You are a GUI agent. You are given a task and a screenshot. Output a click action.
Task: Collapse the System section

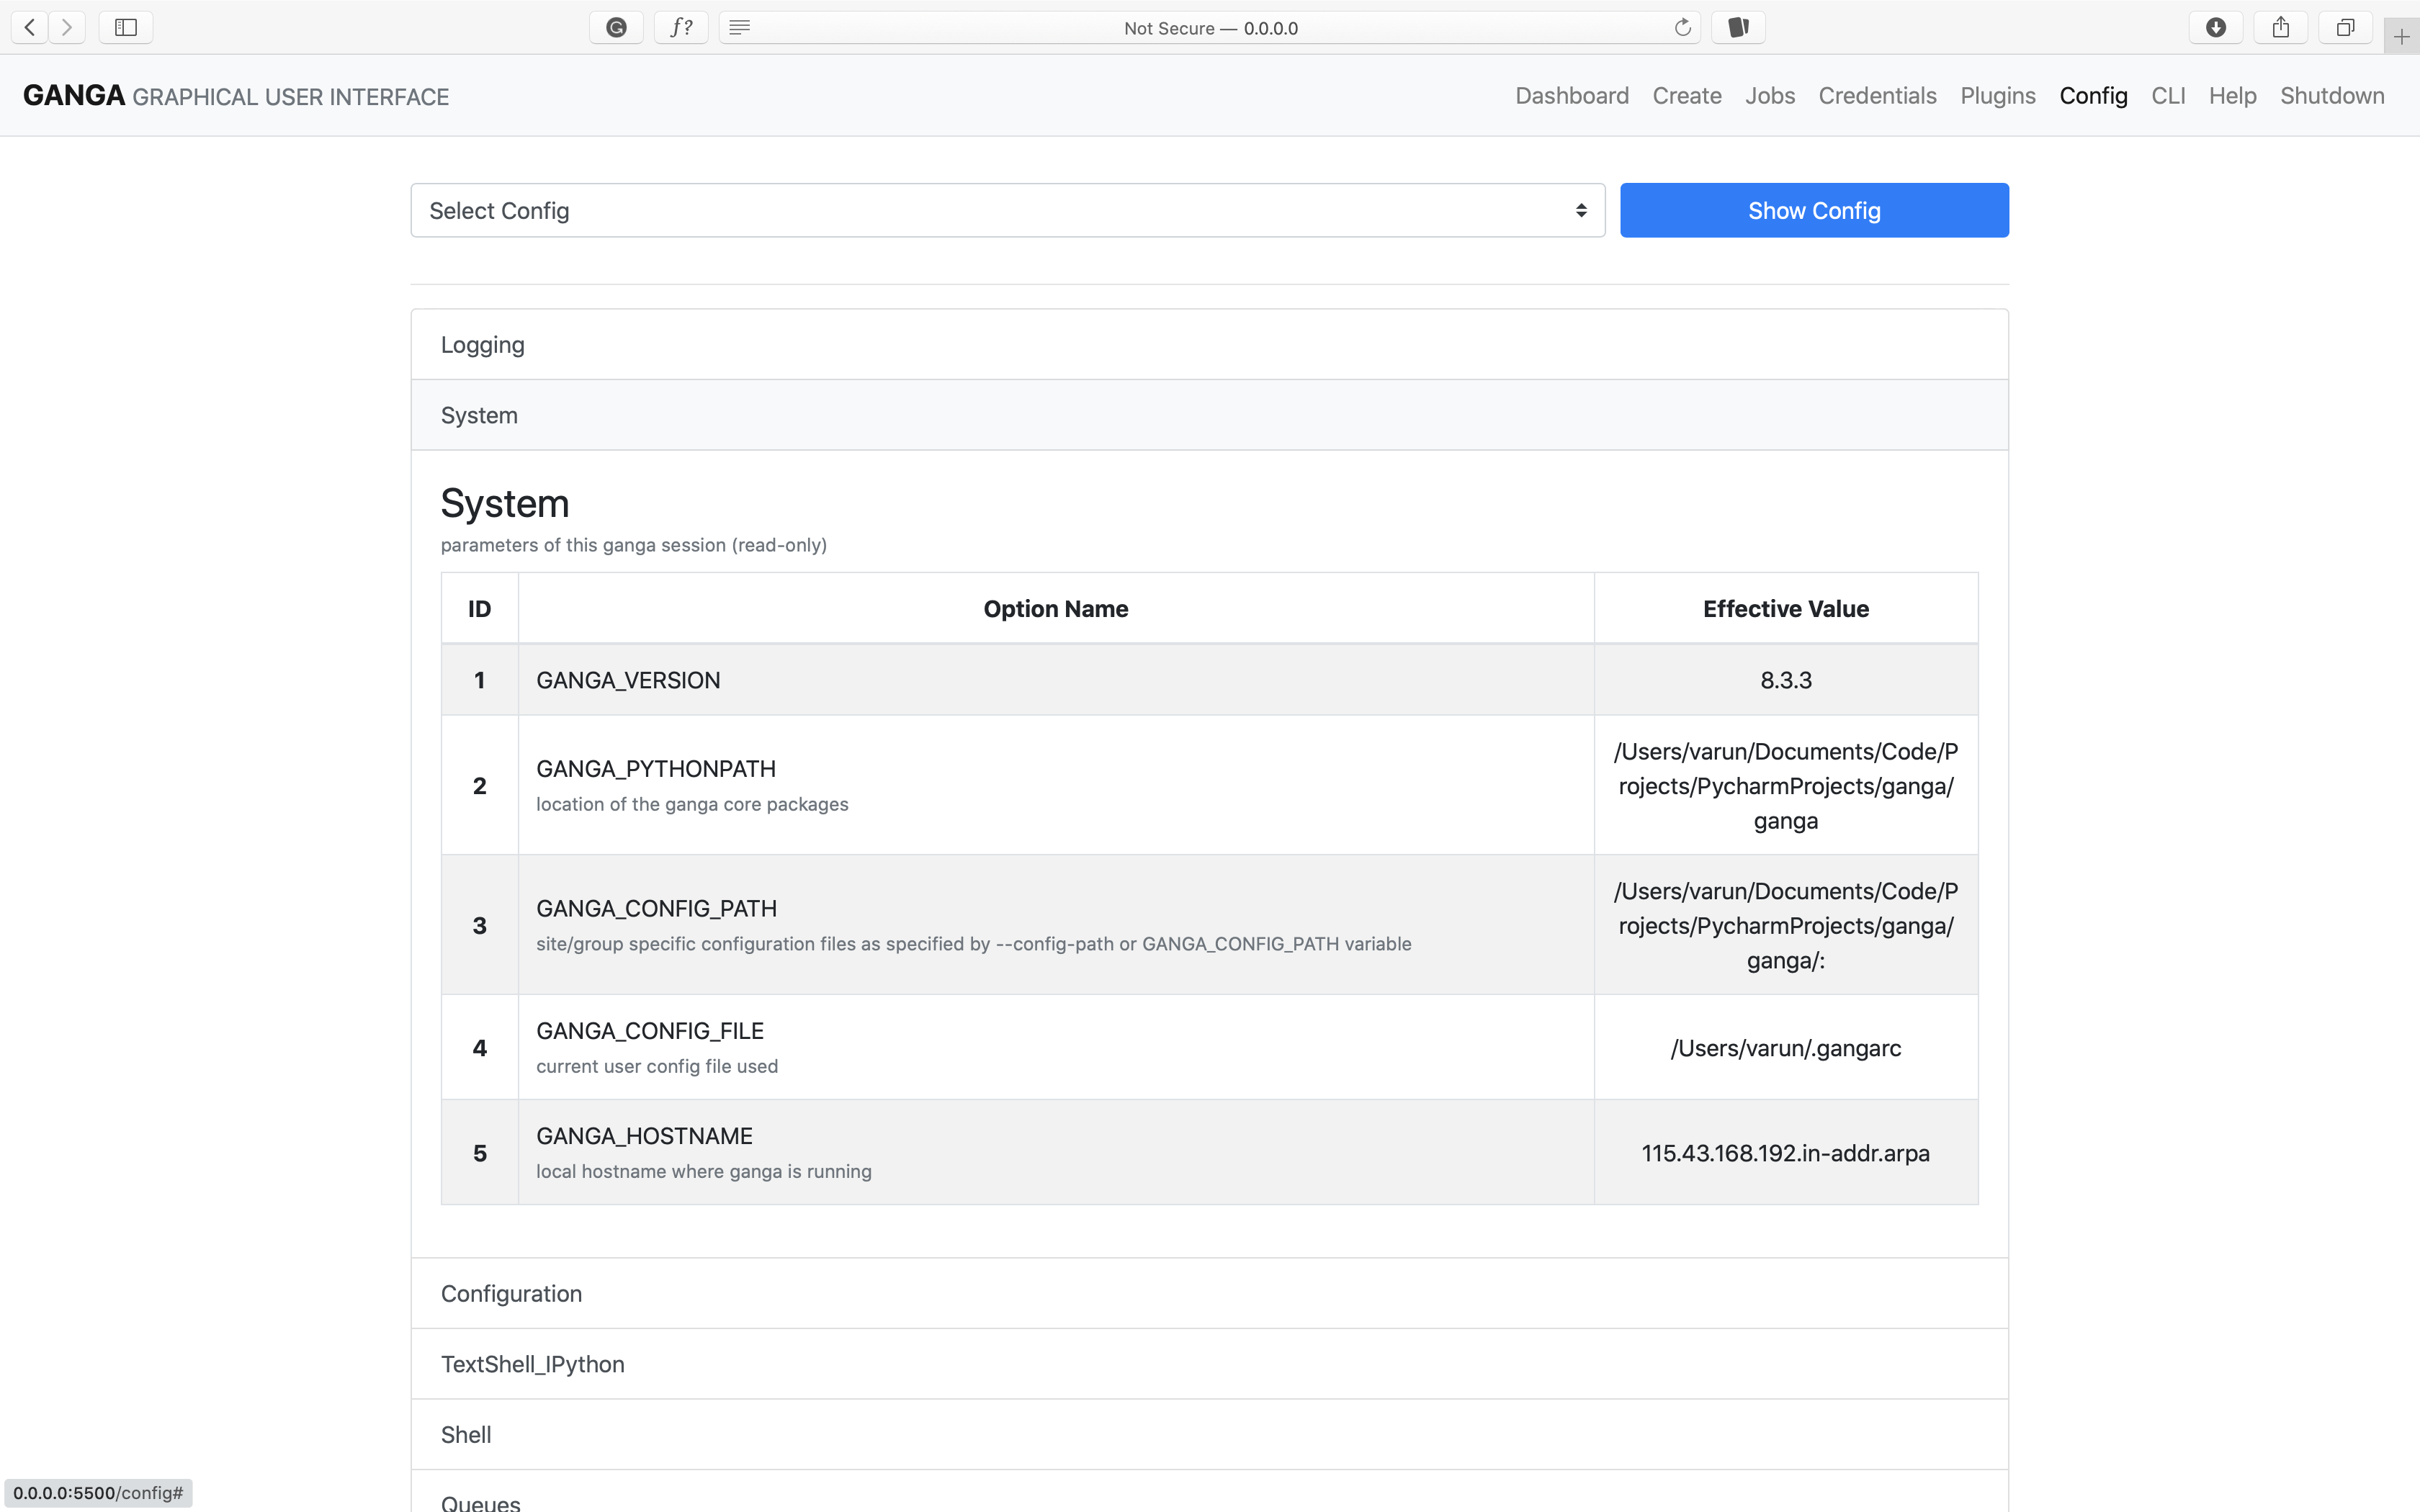(478, 414)
